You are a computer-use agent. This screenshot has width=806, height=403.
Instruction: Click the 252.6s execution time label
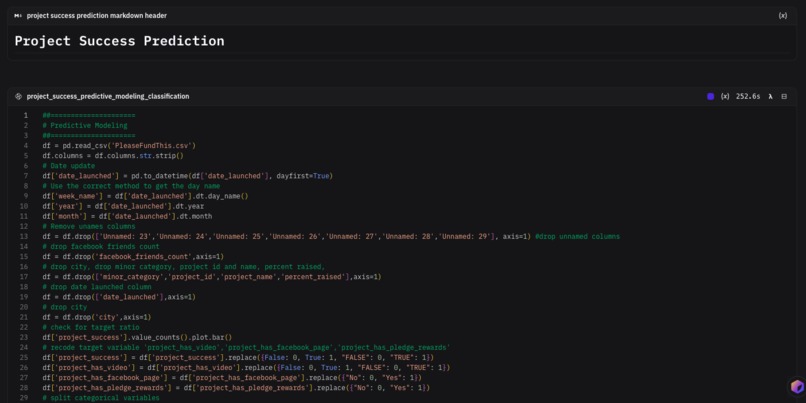point(748,96)
